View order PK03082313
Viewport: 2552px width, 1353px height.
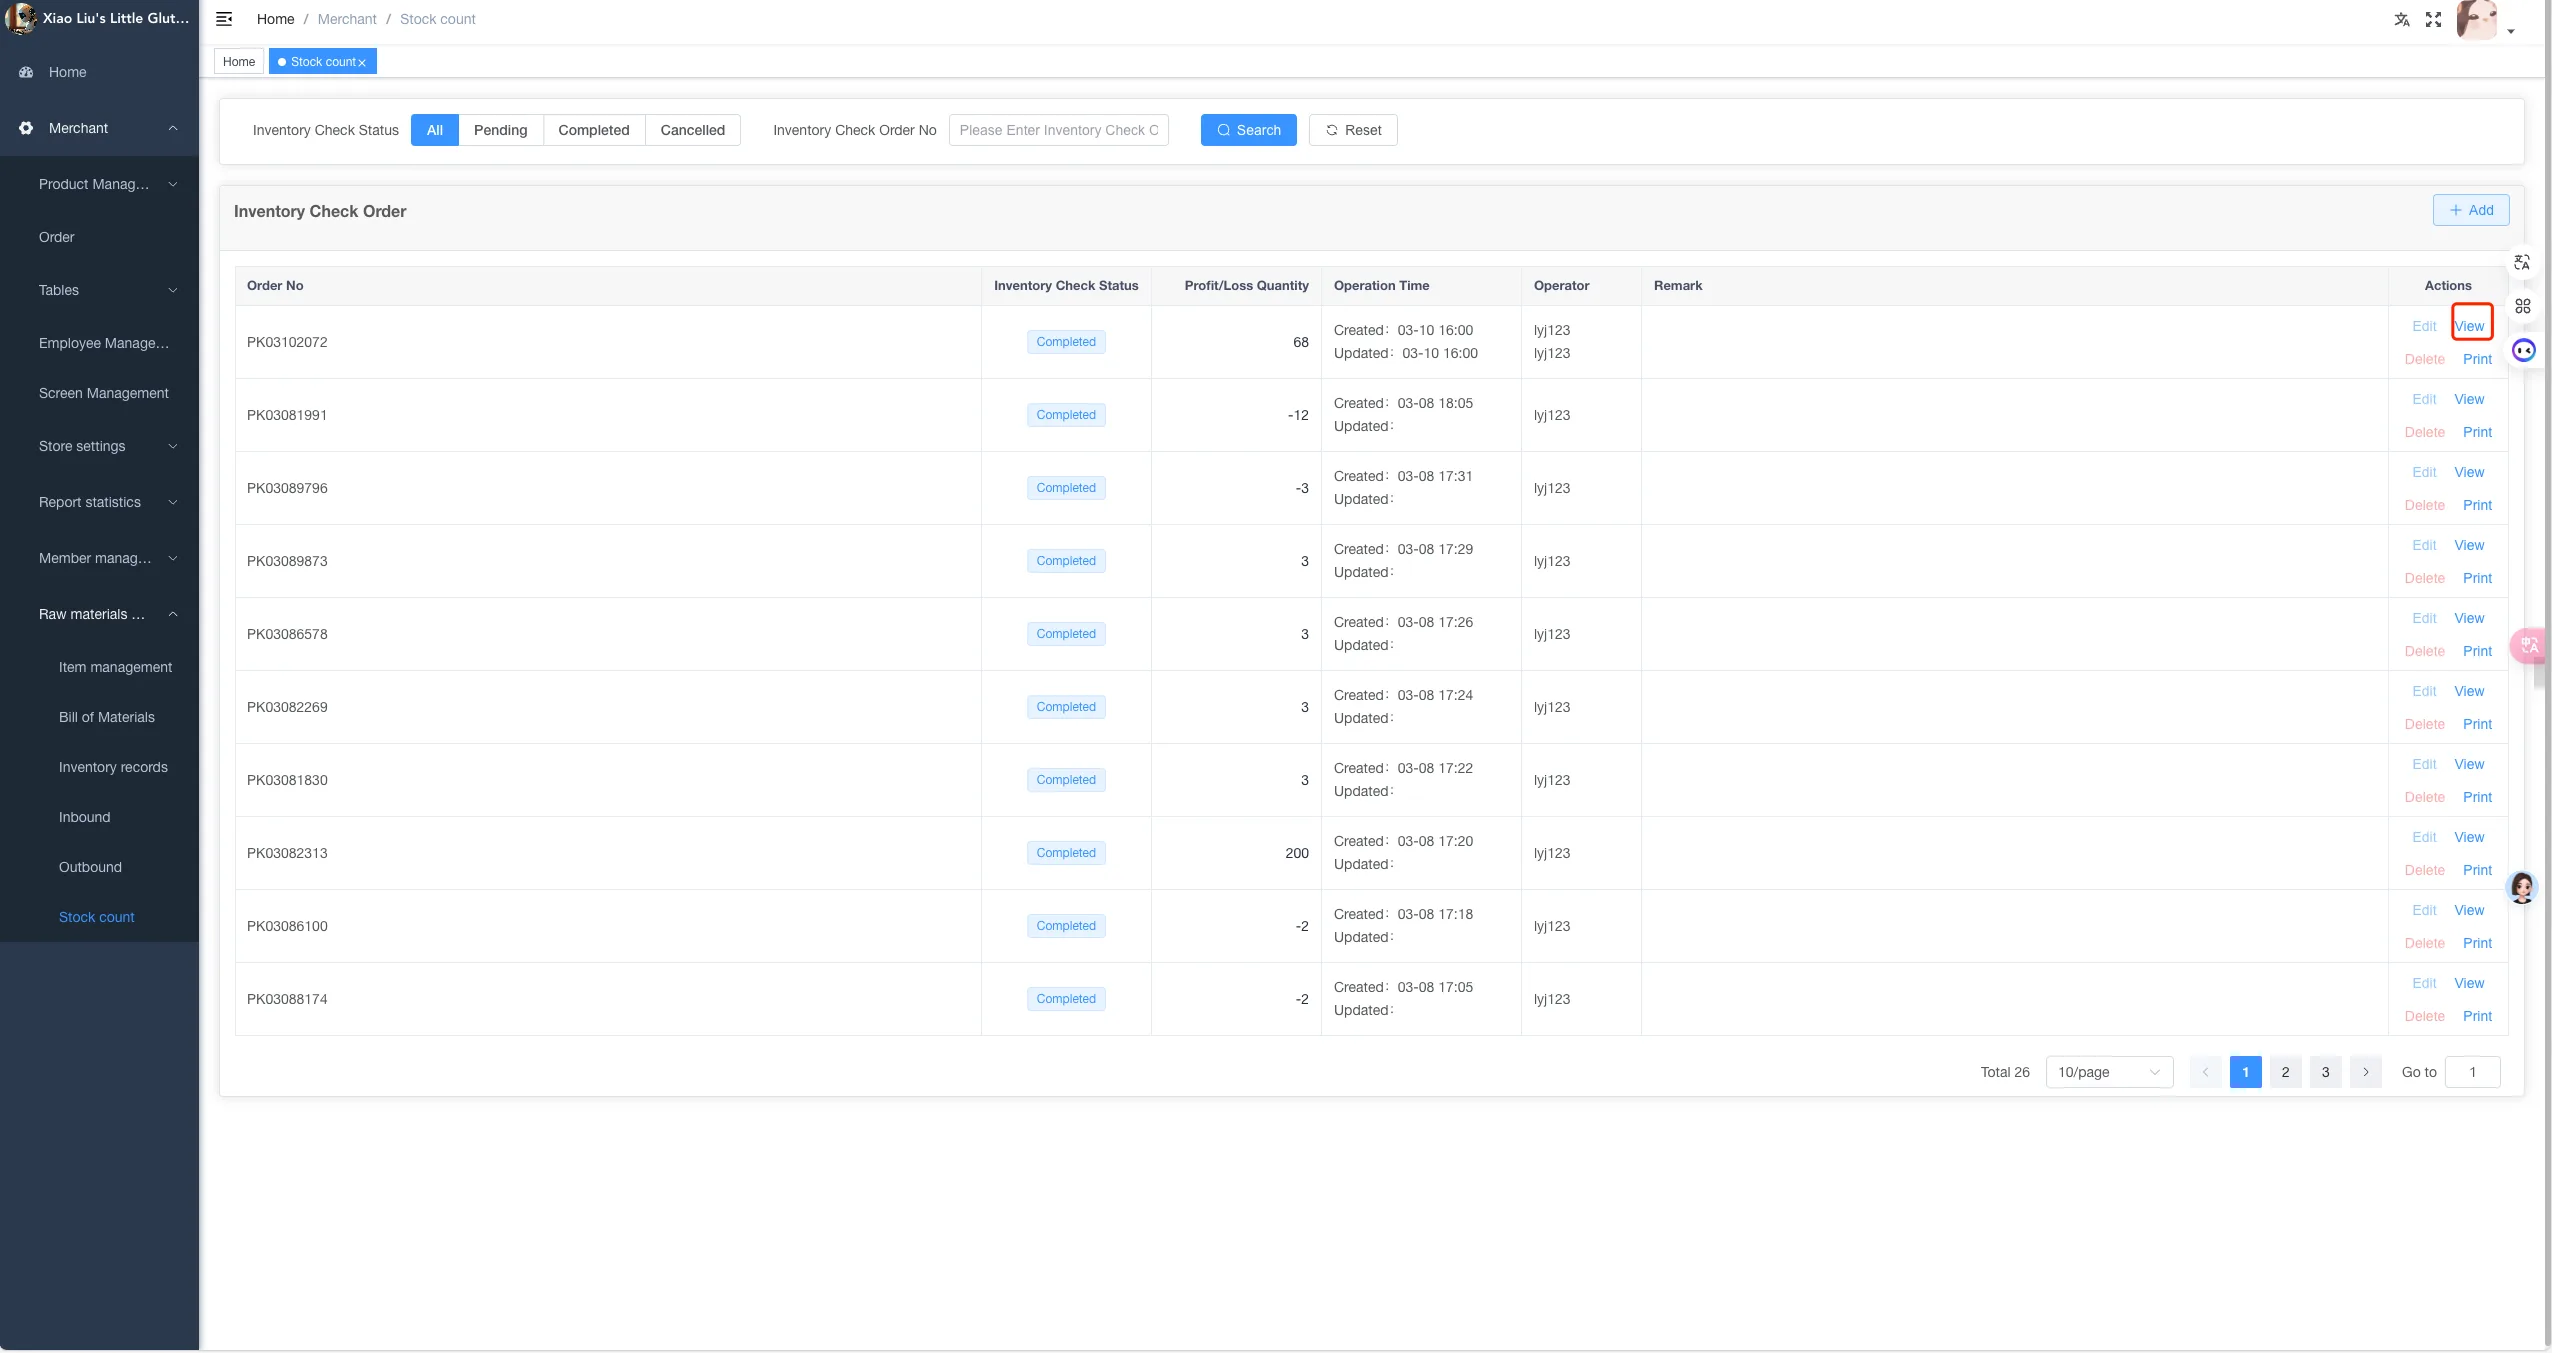click(x=2469, y=837)
